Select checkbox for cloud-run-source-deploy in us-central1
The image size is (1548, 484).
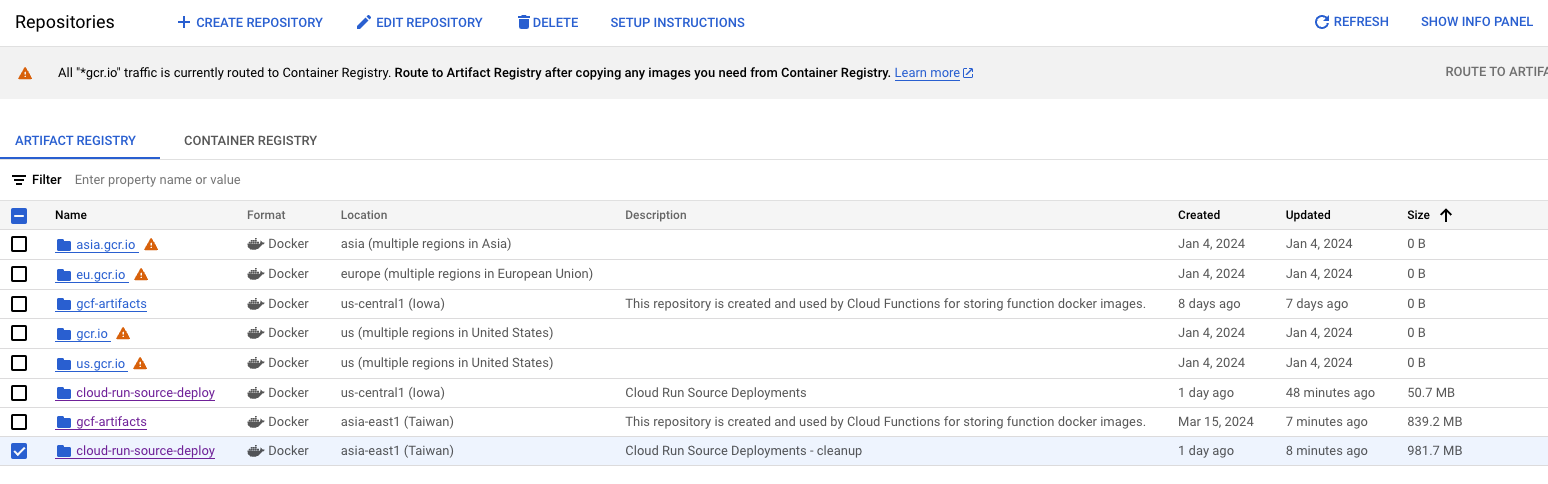pyautogui.click(x=19, y=393)
